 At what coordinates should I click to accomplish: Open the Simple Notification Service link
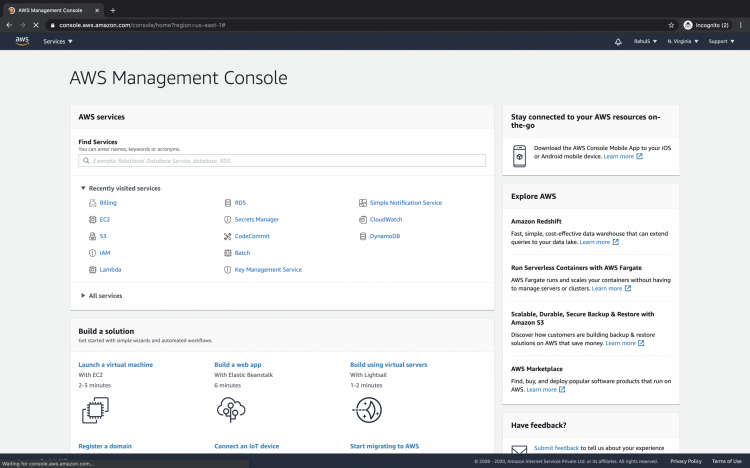coord(406,203)
